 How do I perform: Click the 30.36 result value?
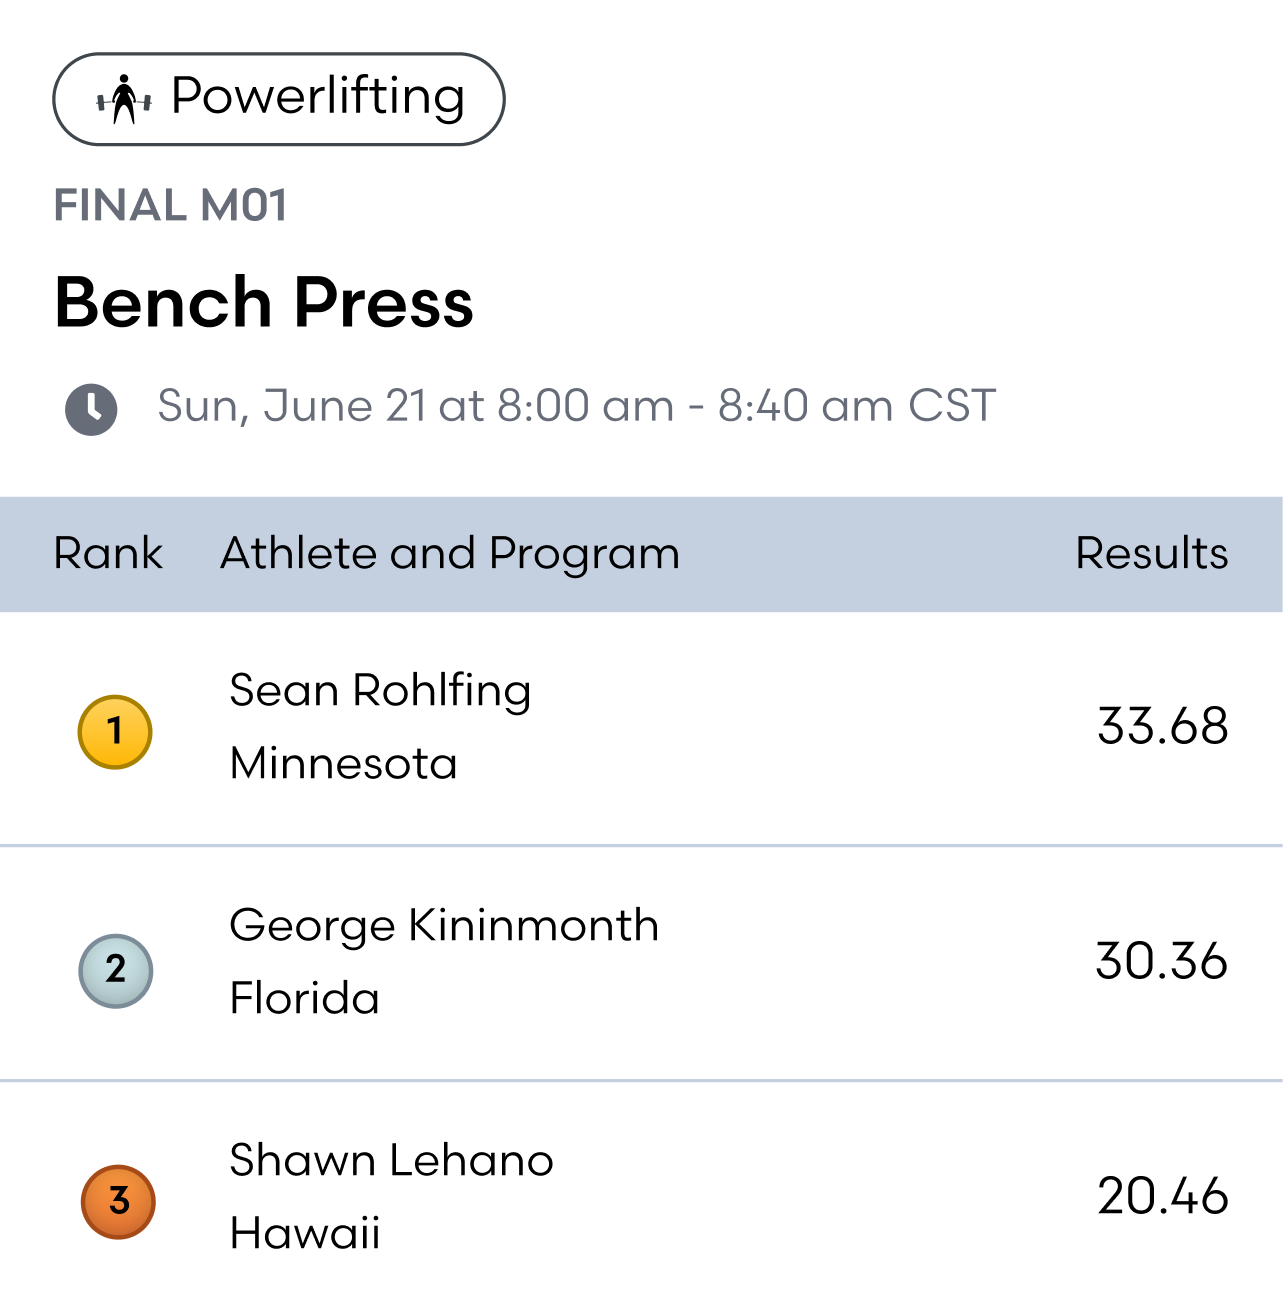point(1161,962)
